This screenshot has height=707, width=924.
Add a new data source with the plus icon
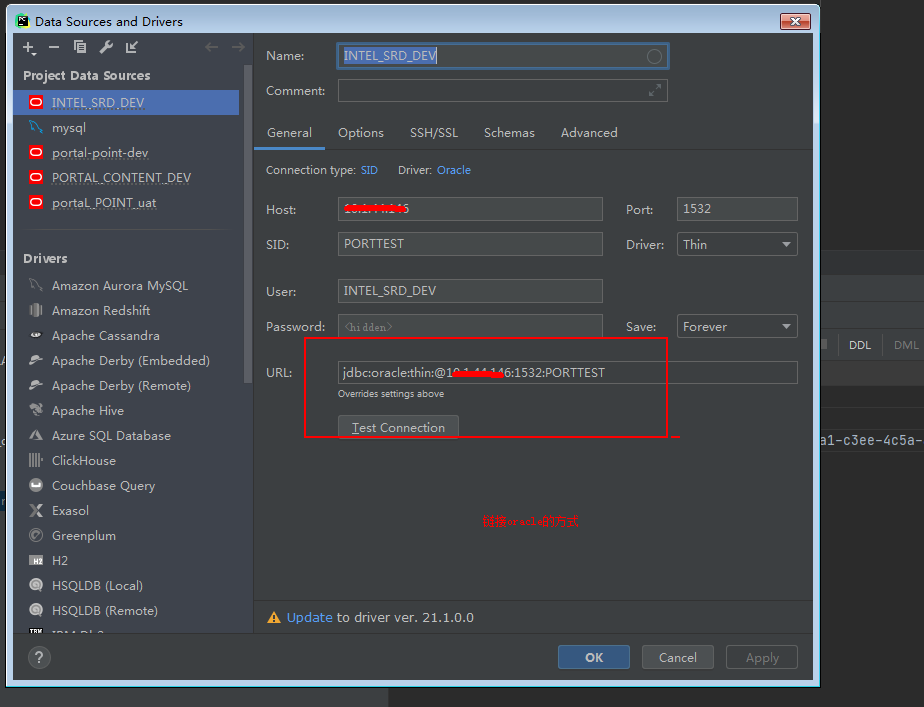click(x=28, y=47)
